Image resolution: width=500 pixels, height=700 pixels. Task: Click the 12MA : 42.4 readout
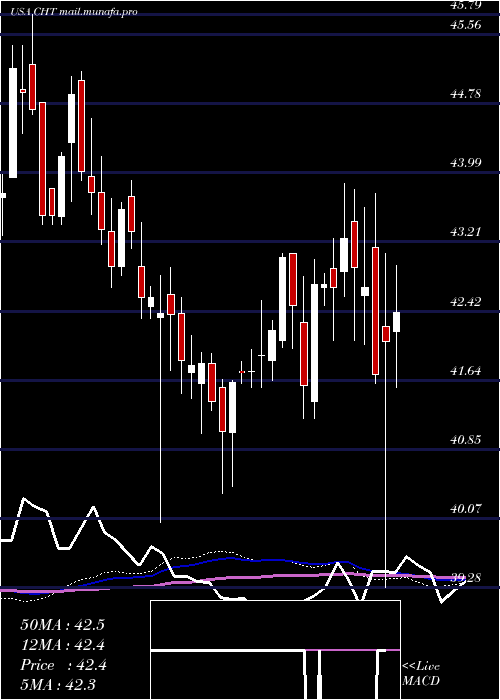pos(62,645)
